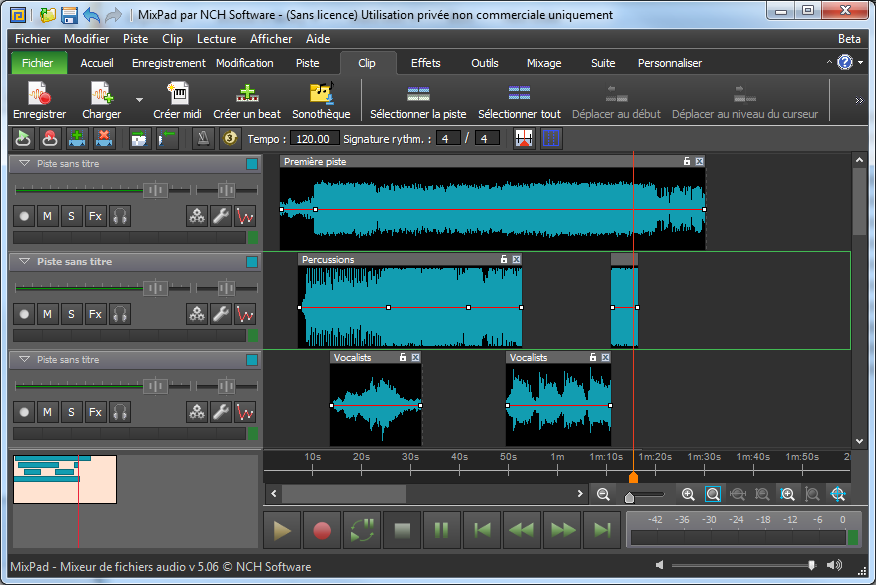The width and height of the screenshot is (876, 585).
Task: Click the project overview thumbnail
Action: click(65, 479)
